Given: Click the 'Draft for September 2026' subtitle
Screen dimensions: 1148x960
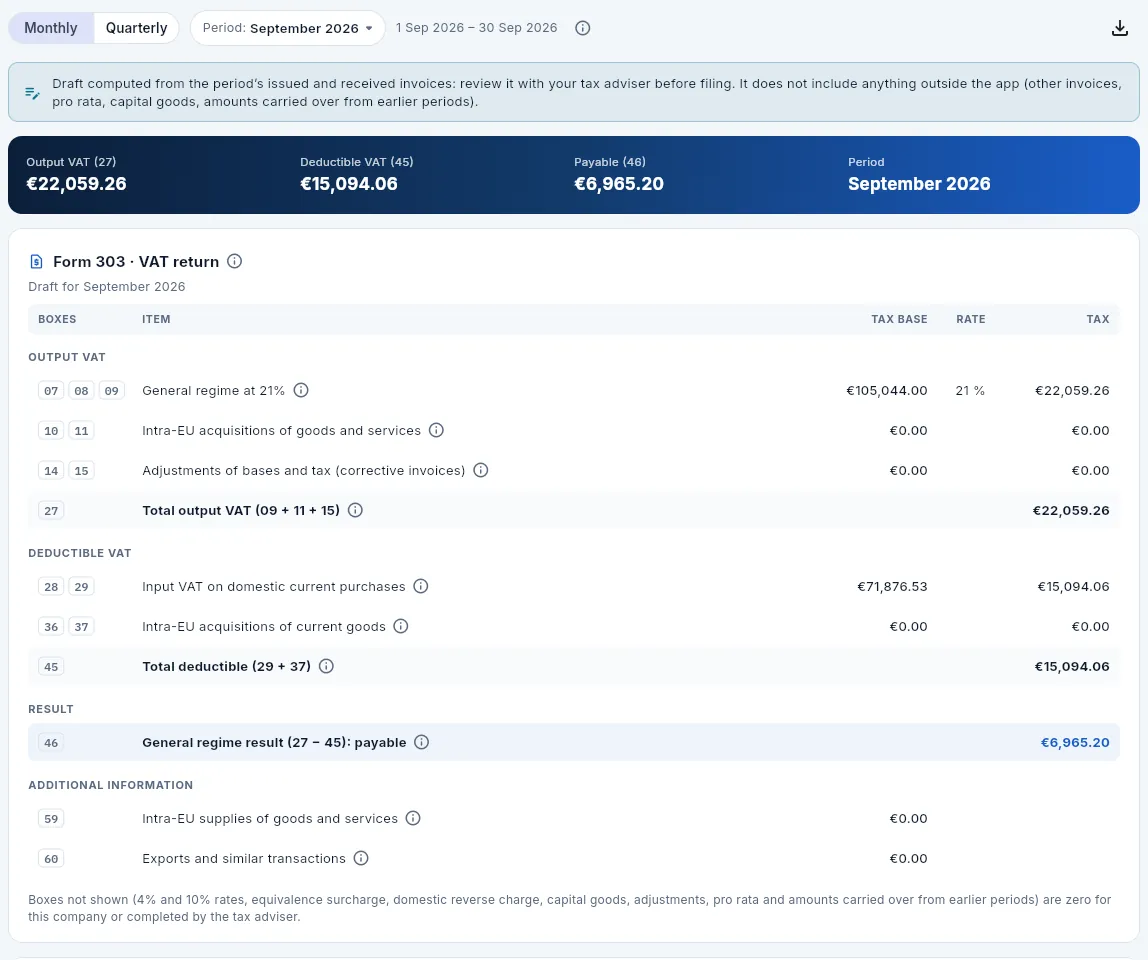Looking at the screenshot, I should 107,286.
